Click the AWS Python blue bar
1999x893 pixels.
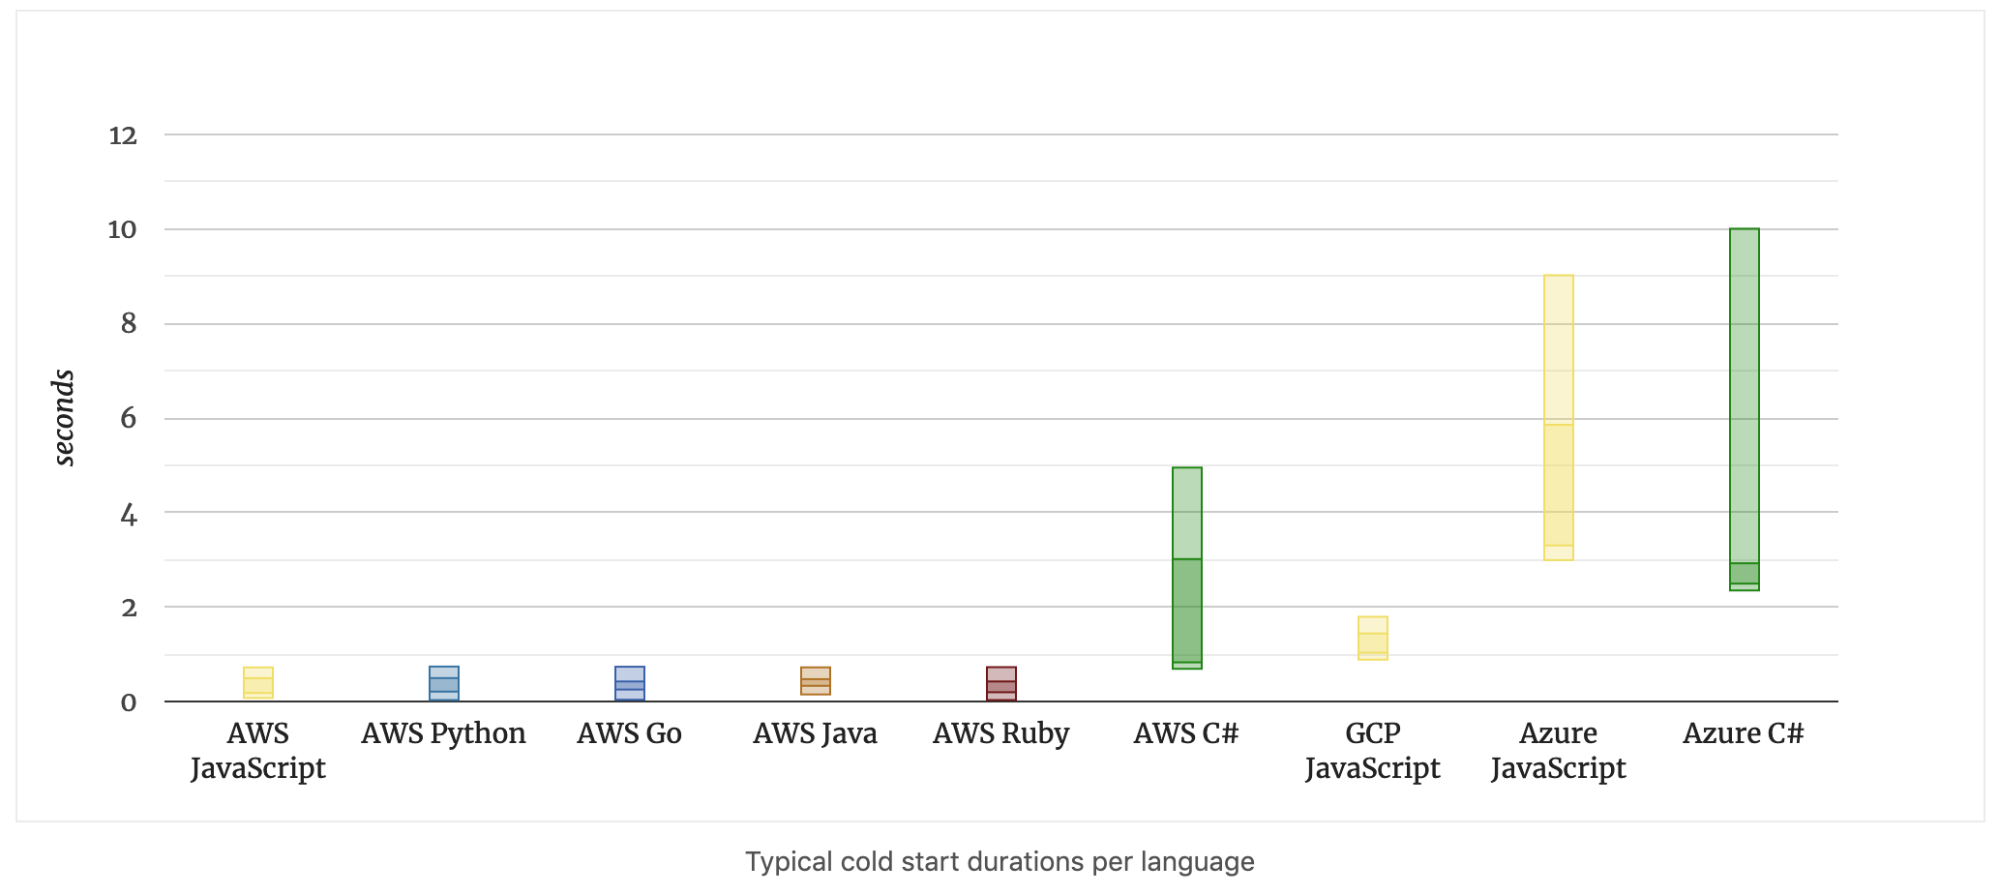point(444,683)
